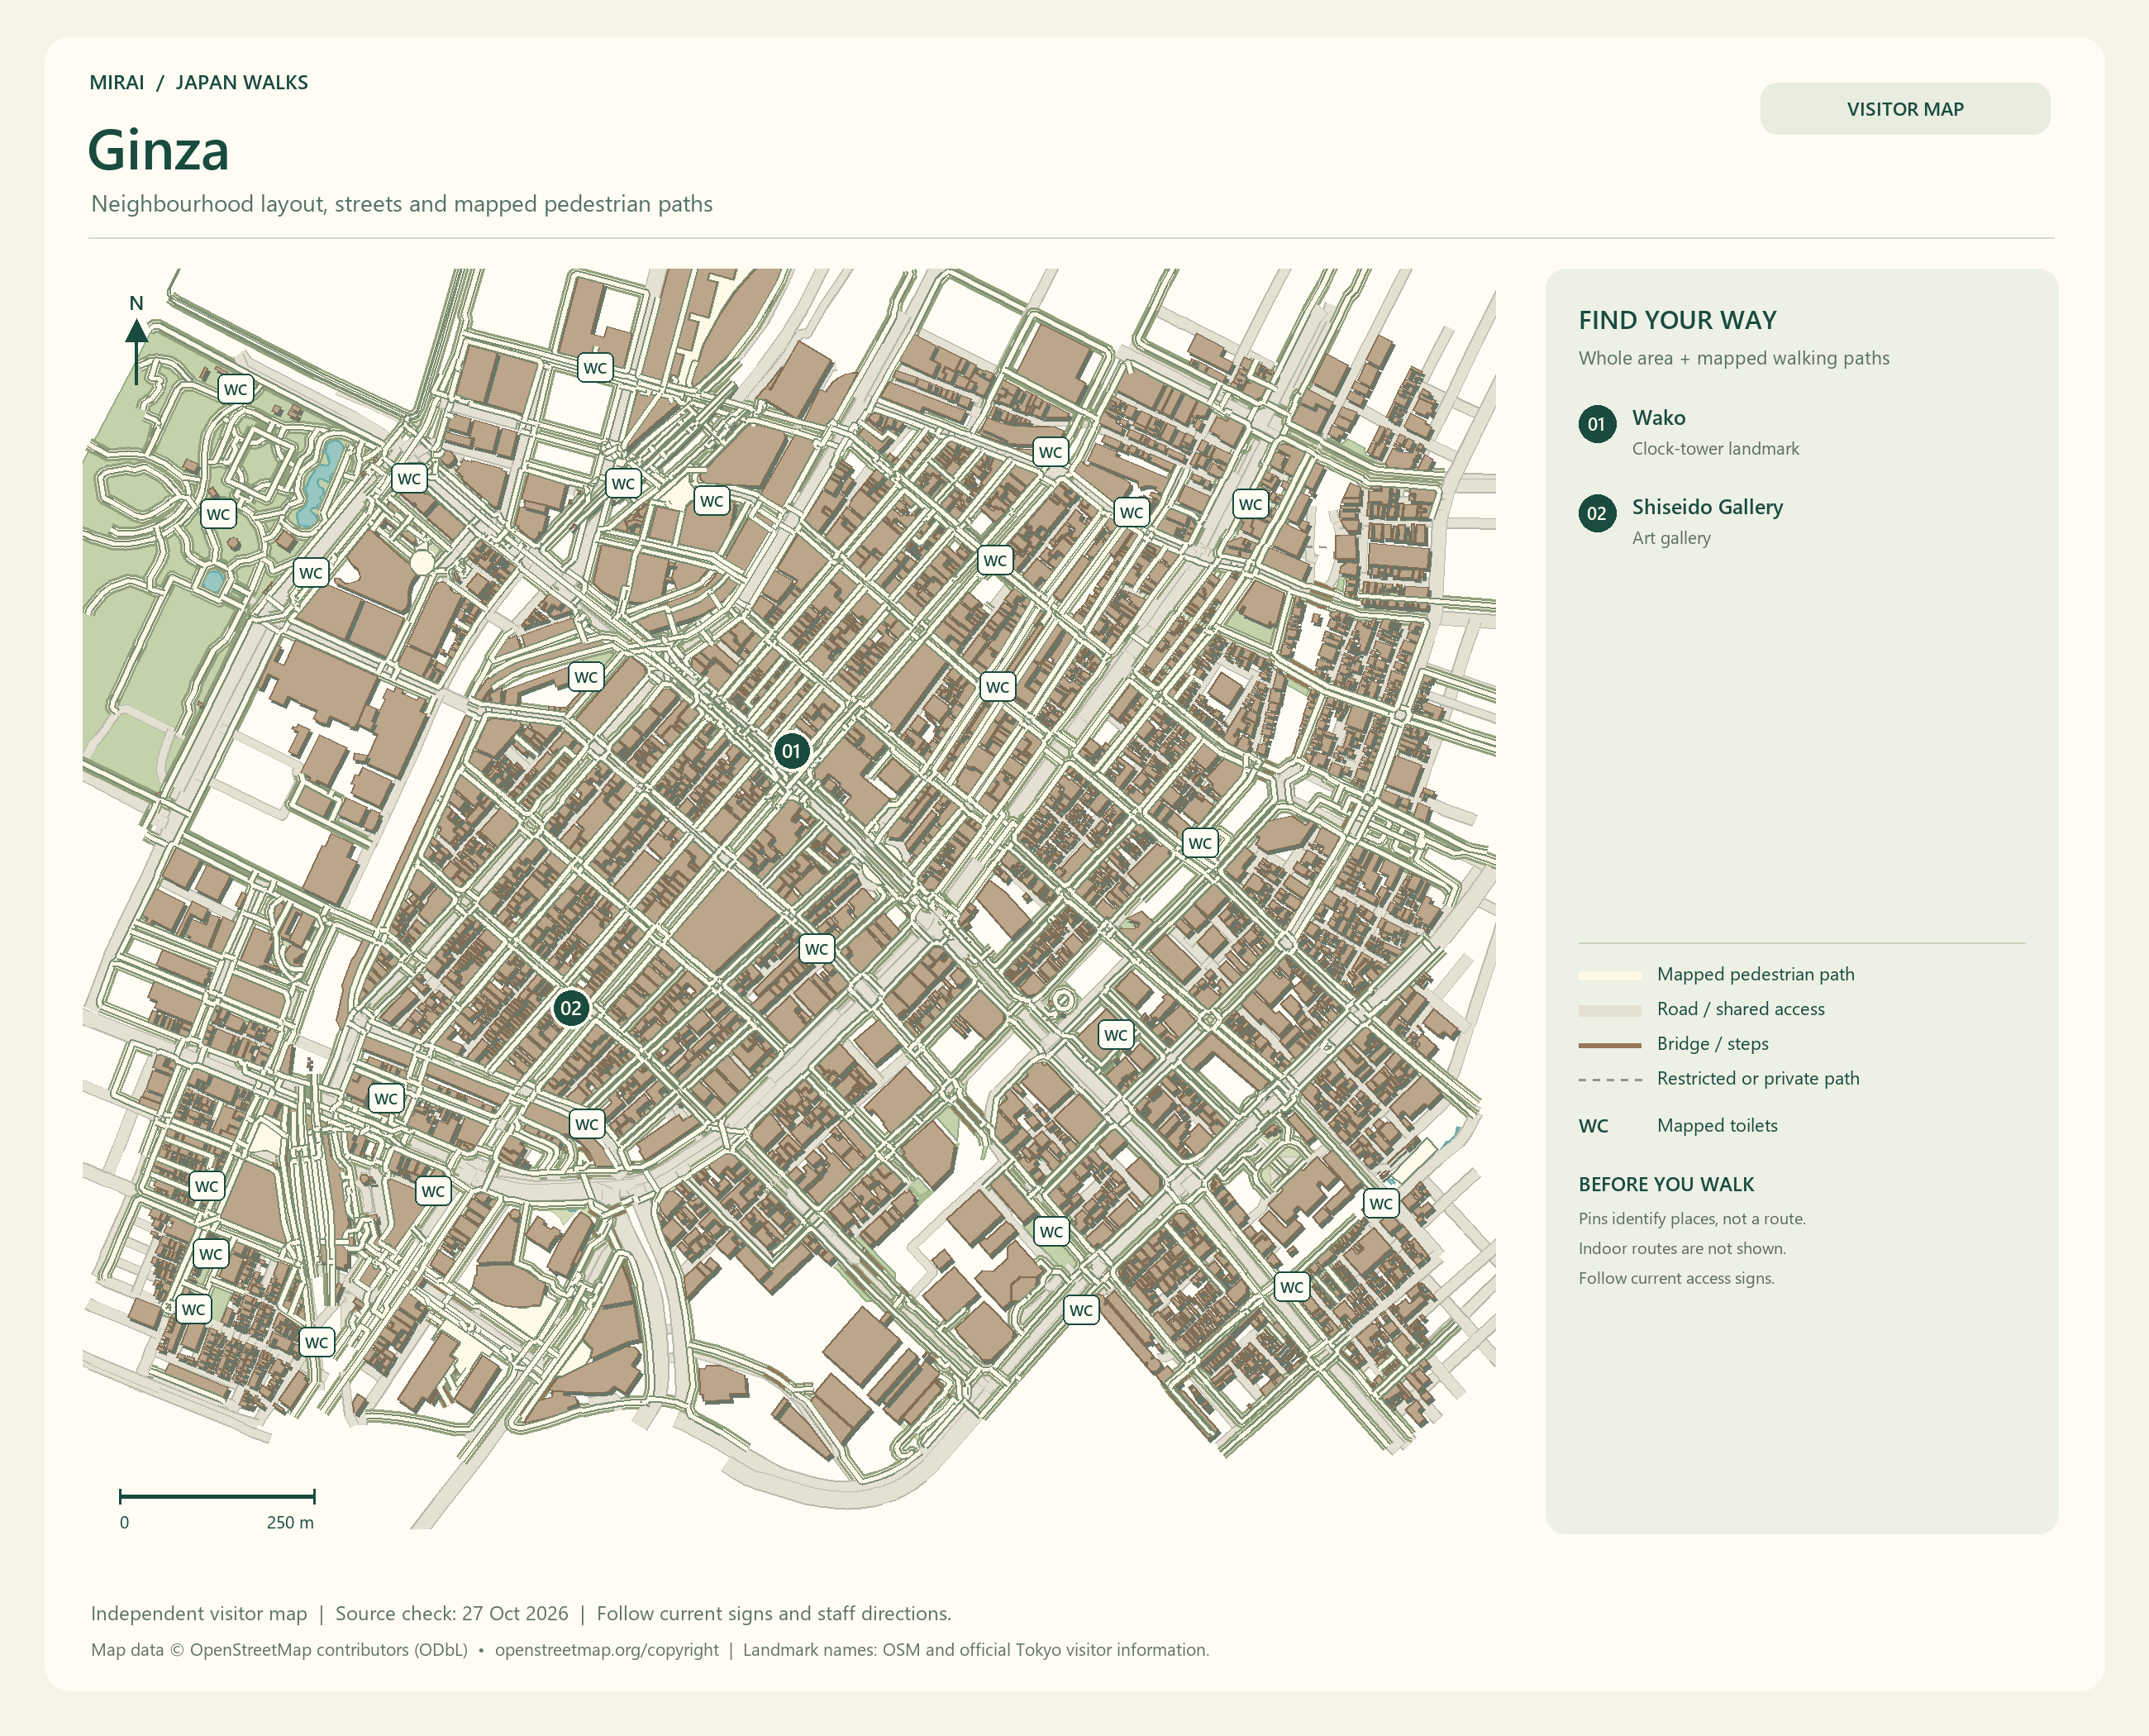Open the MIRAI breadcrumb
2149x1736 pixels.
117,82
